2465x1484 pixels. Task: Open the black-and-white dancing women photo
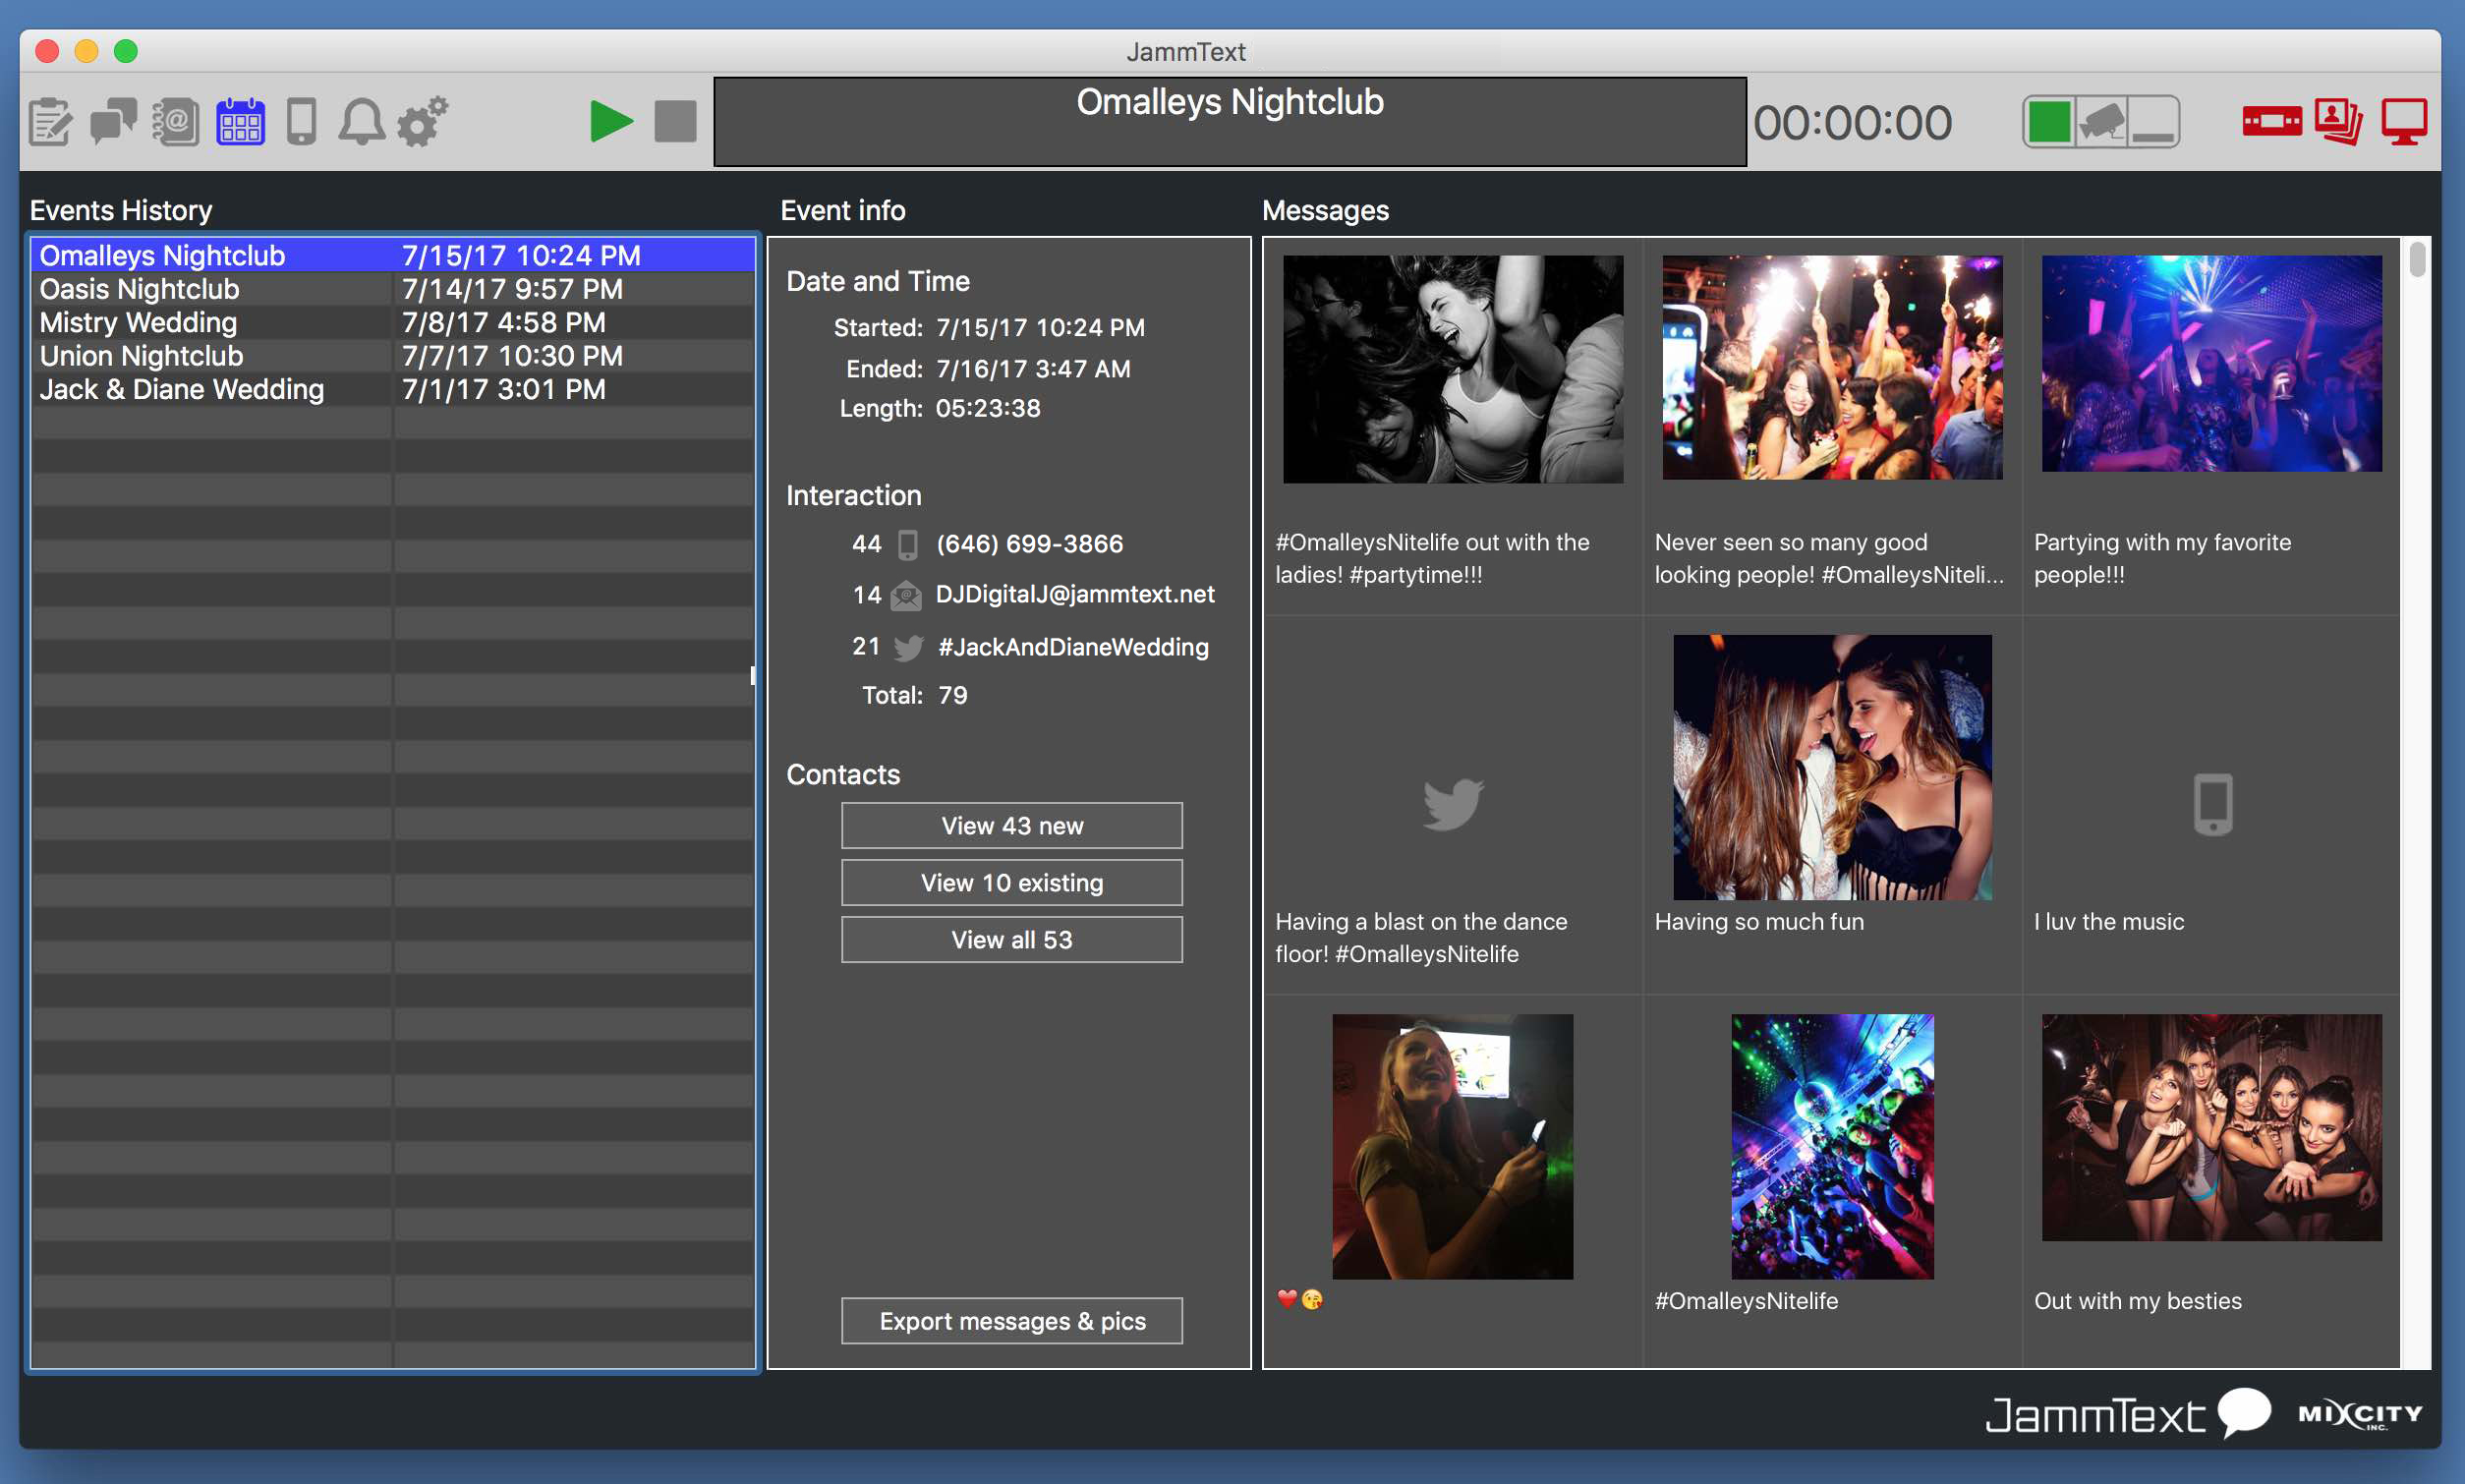(x=1453, y=369)
